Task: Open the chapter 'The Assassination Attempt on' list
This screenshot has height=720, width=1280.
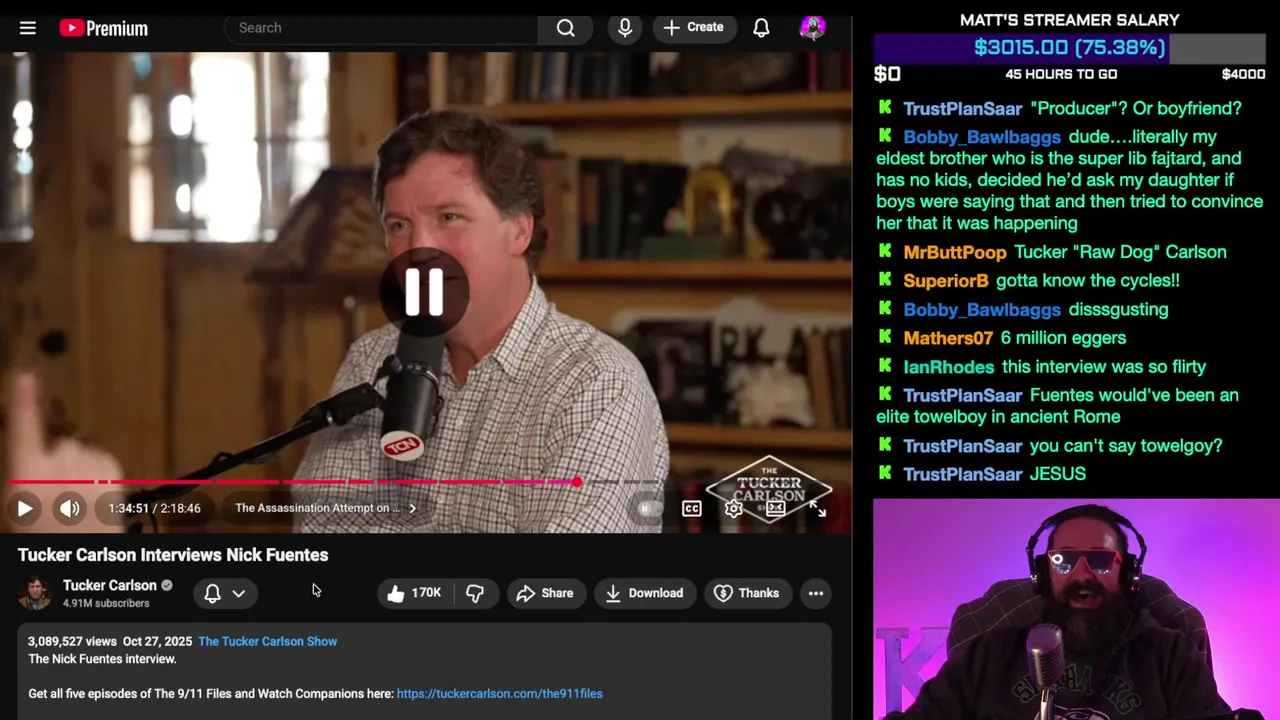Action: 326,508
